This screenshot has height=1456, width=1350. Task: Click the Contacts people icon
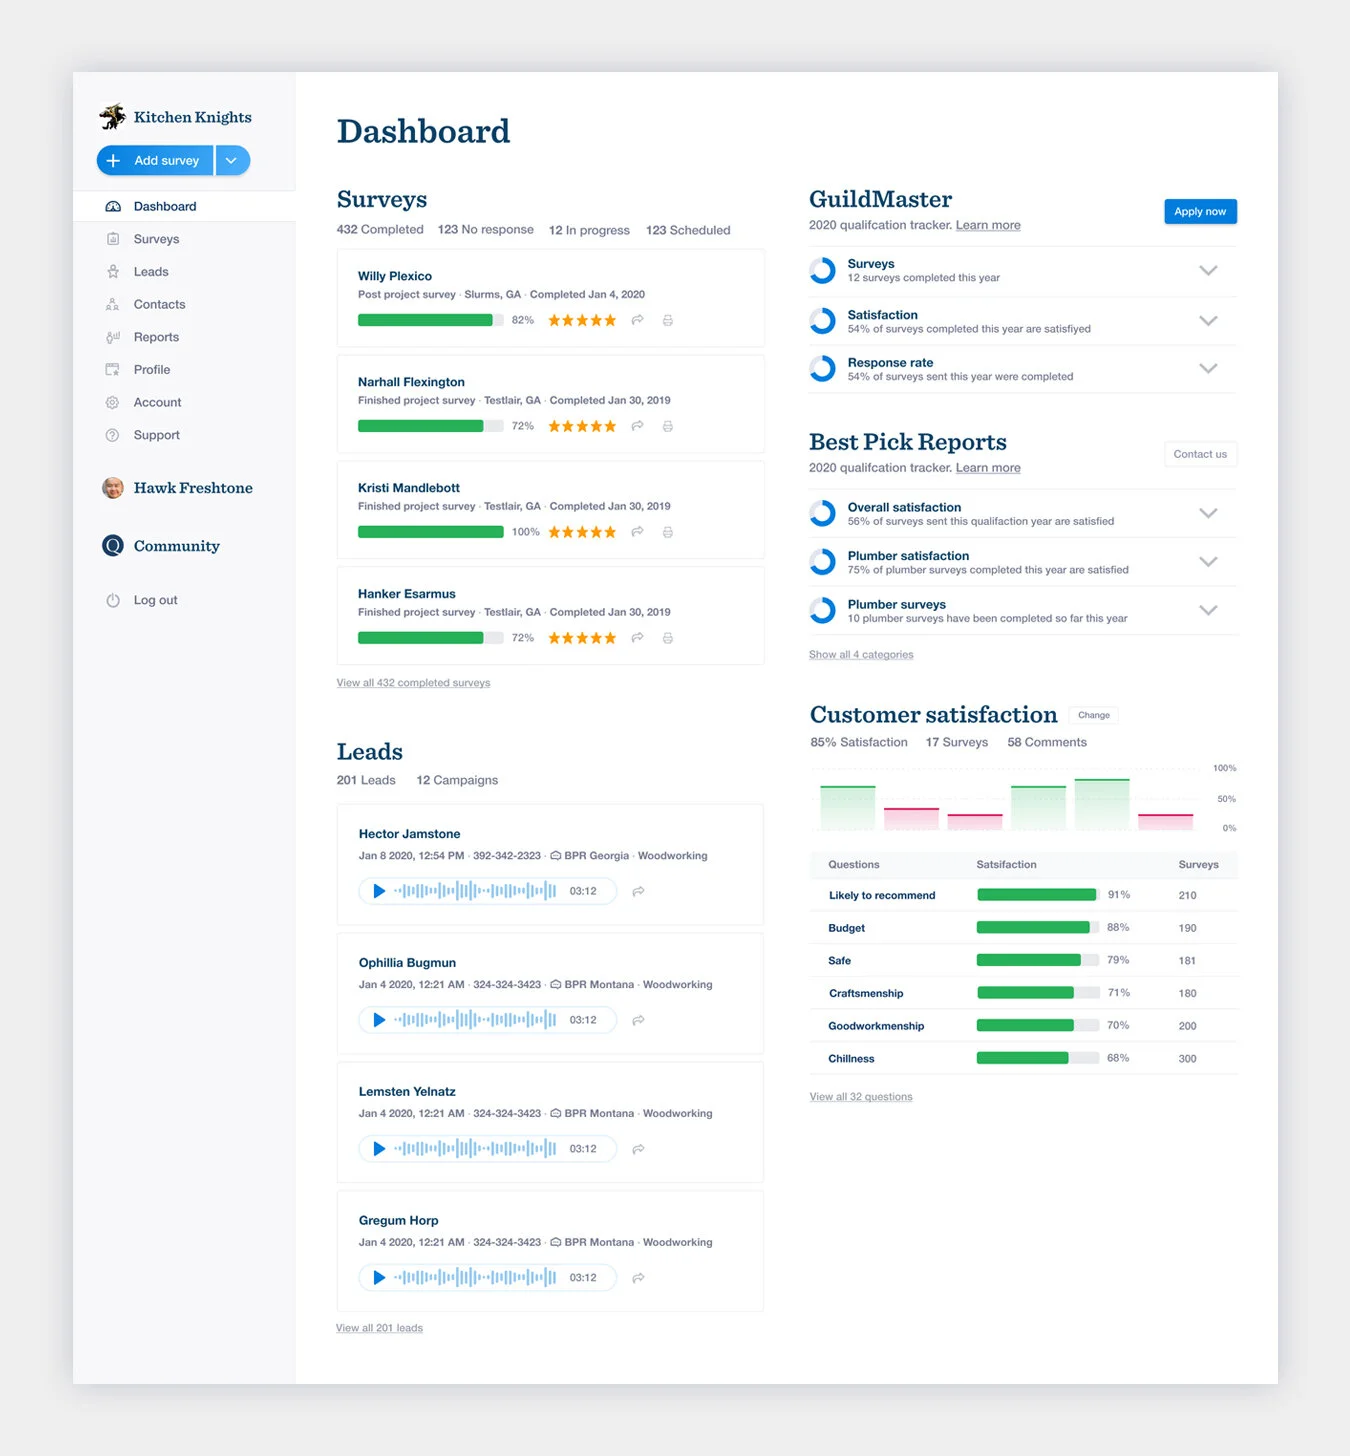pyautogui.click(x=113, y=304)
